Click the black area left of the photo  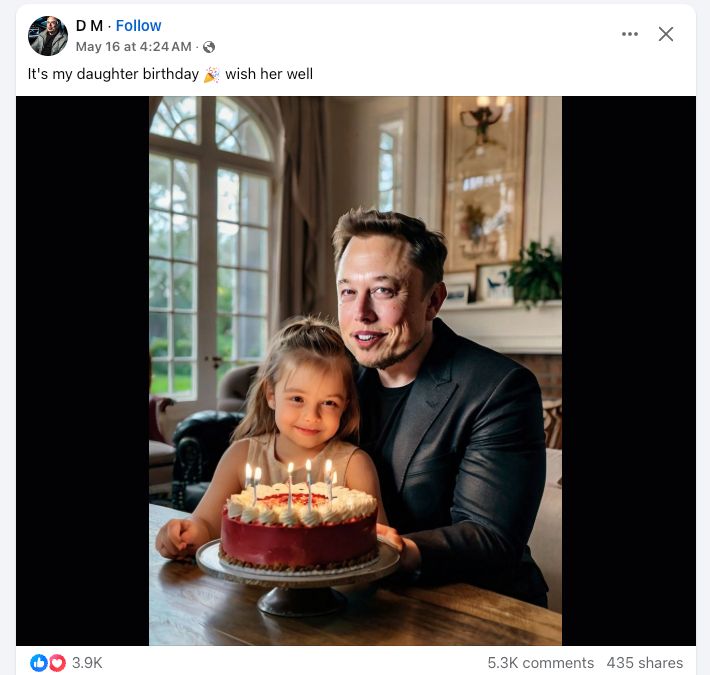82,370
